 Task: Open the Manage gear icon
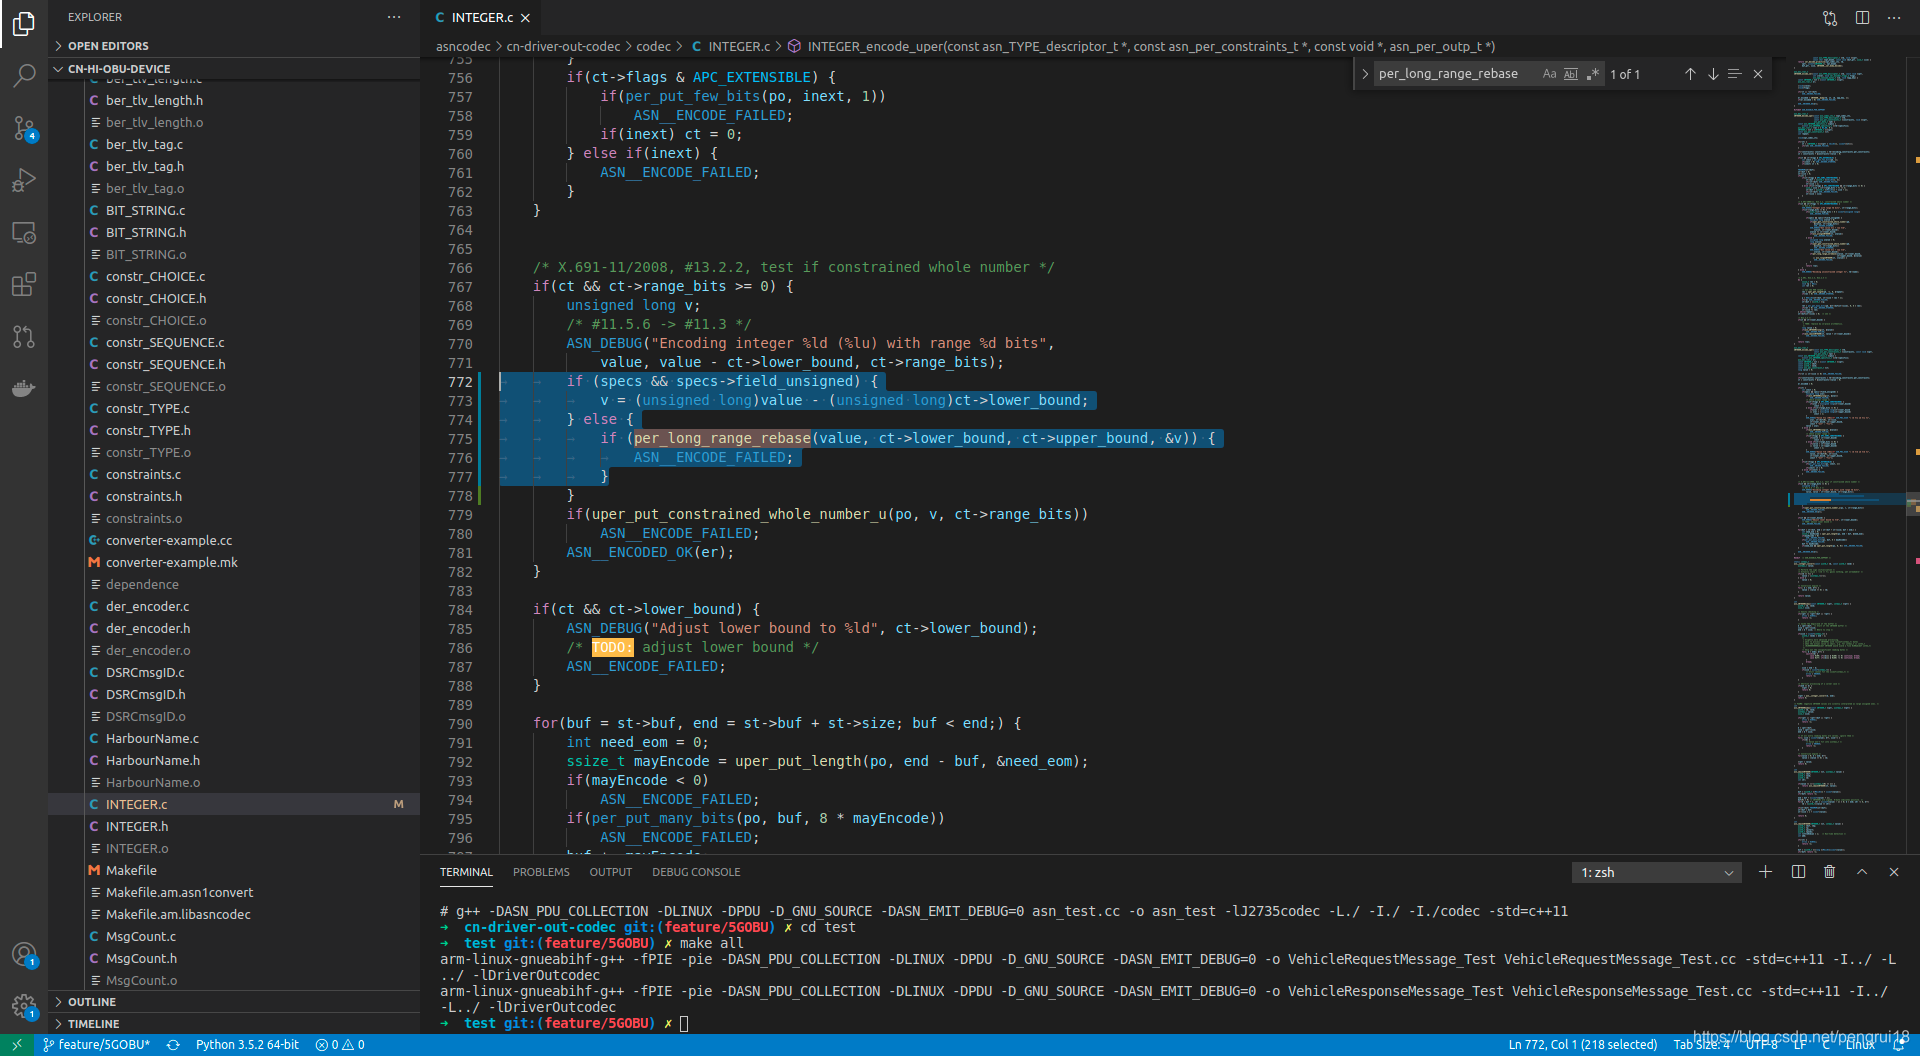click(24, 1006)
